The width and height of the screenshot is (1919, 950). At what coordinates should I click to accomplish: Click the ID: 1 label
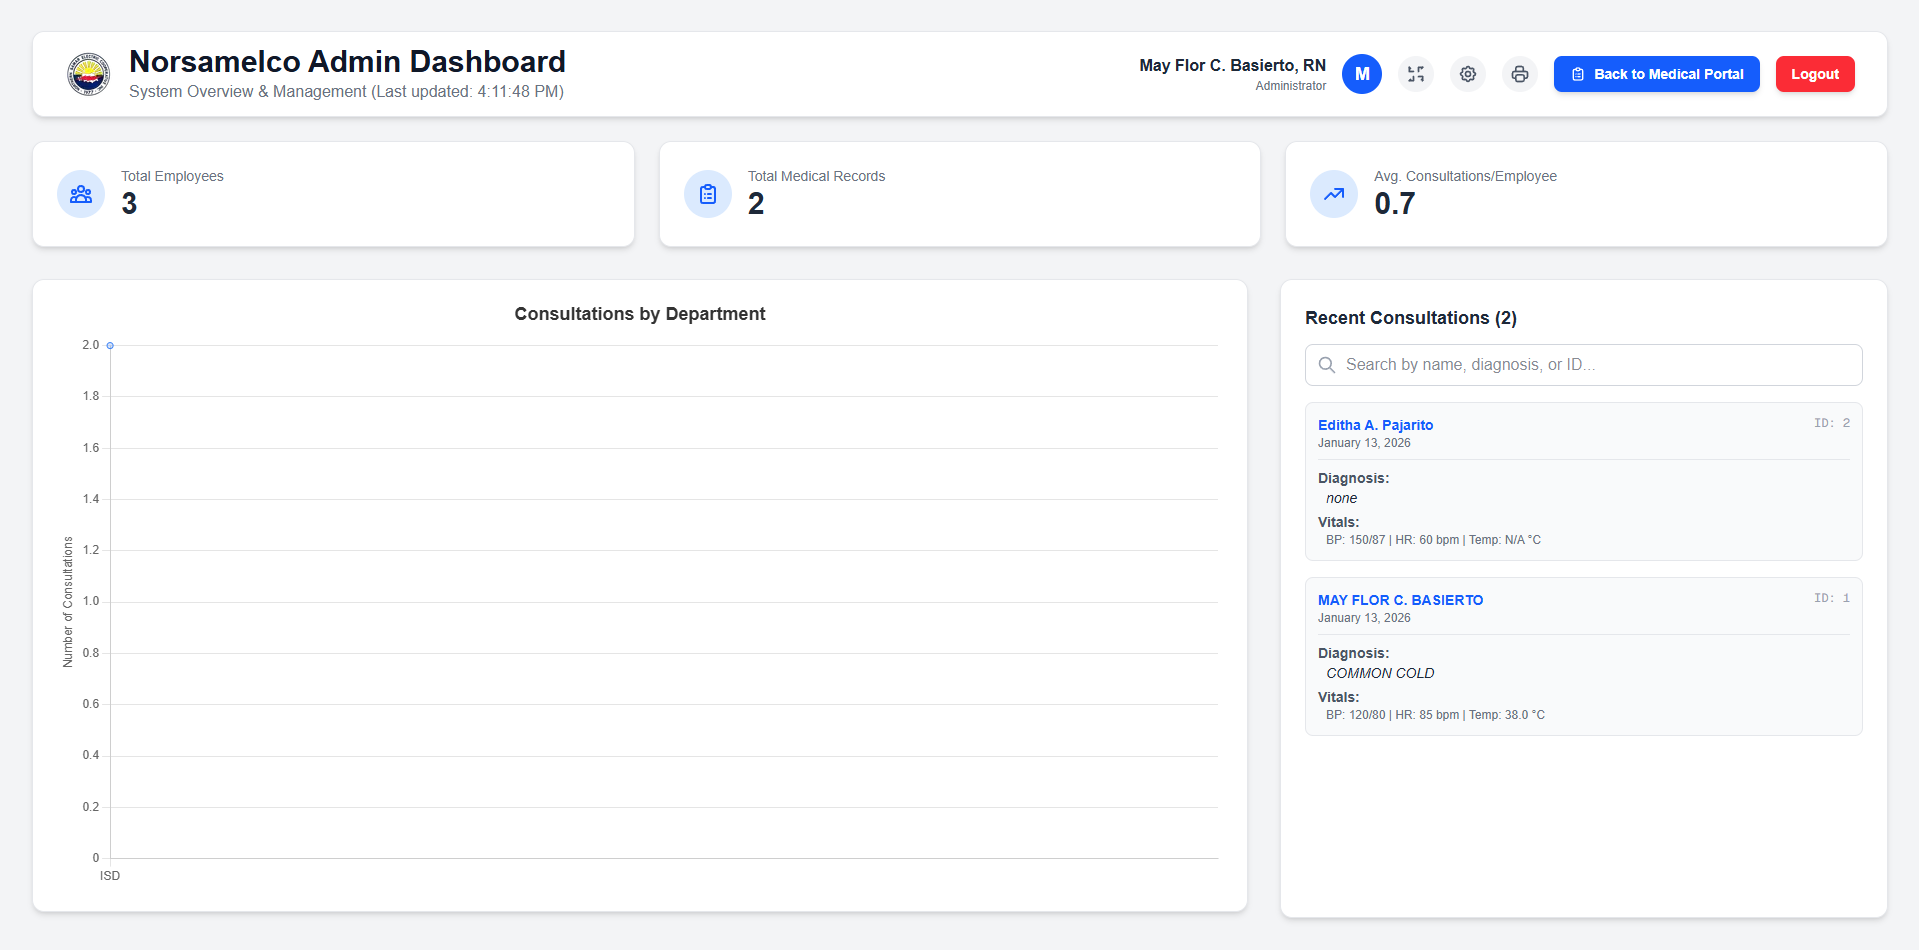click(1832, 598)
